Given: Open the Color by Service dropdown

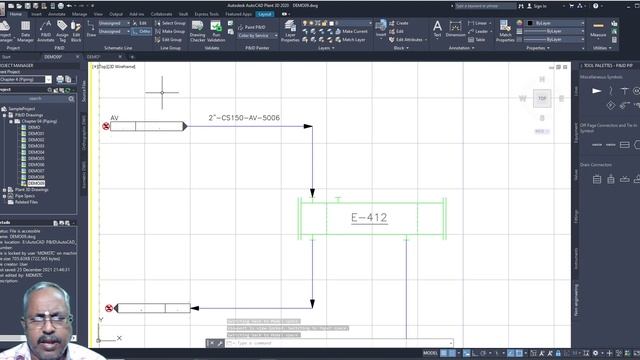Looking at the screenshot, I should [x=258, y=36].
